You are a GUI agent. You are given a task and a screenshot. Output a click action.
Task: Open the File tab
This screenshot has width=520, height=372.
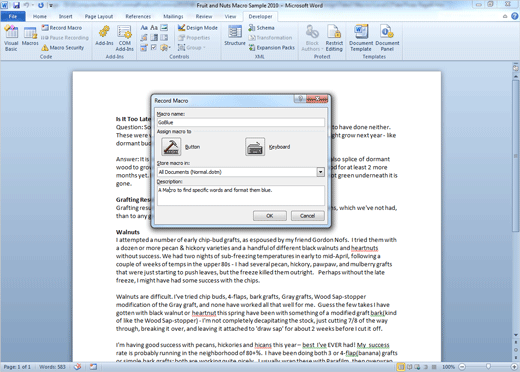coord(13,16)
